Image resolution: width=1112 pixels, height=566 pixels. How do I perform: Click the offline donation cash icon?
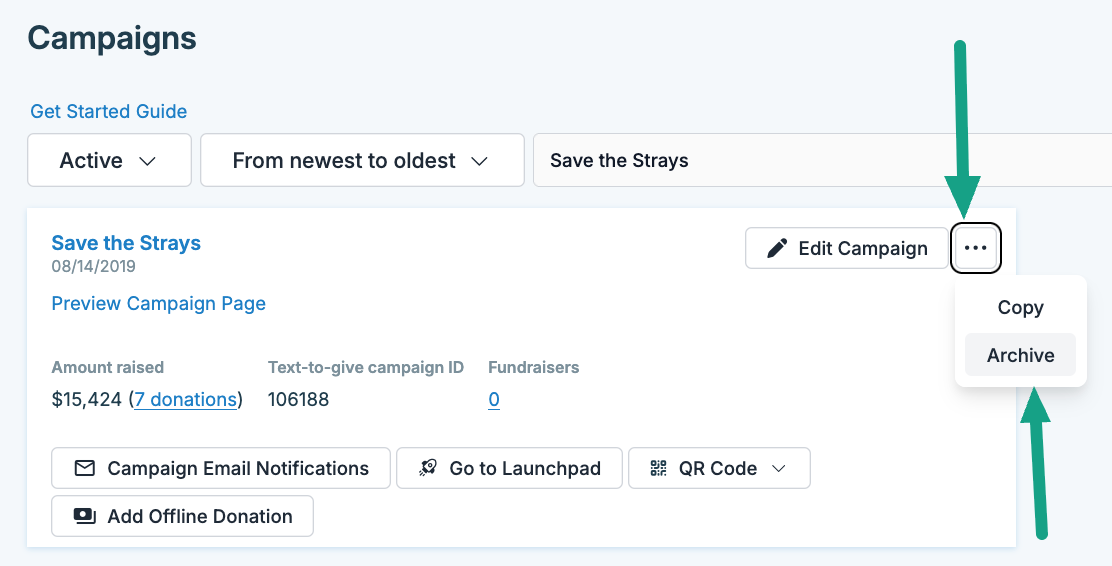coord(85,516)
